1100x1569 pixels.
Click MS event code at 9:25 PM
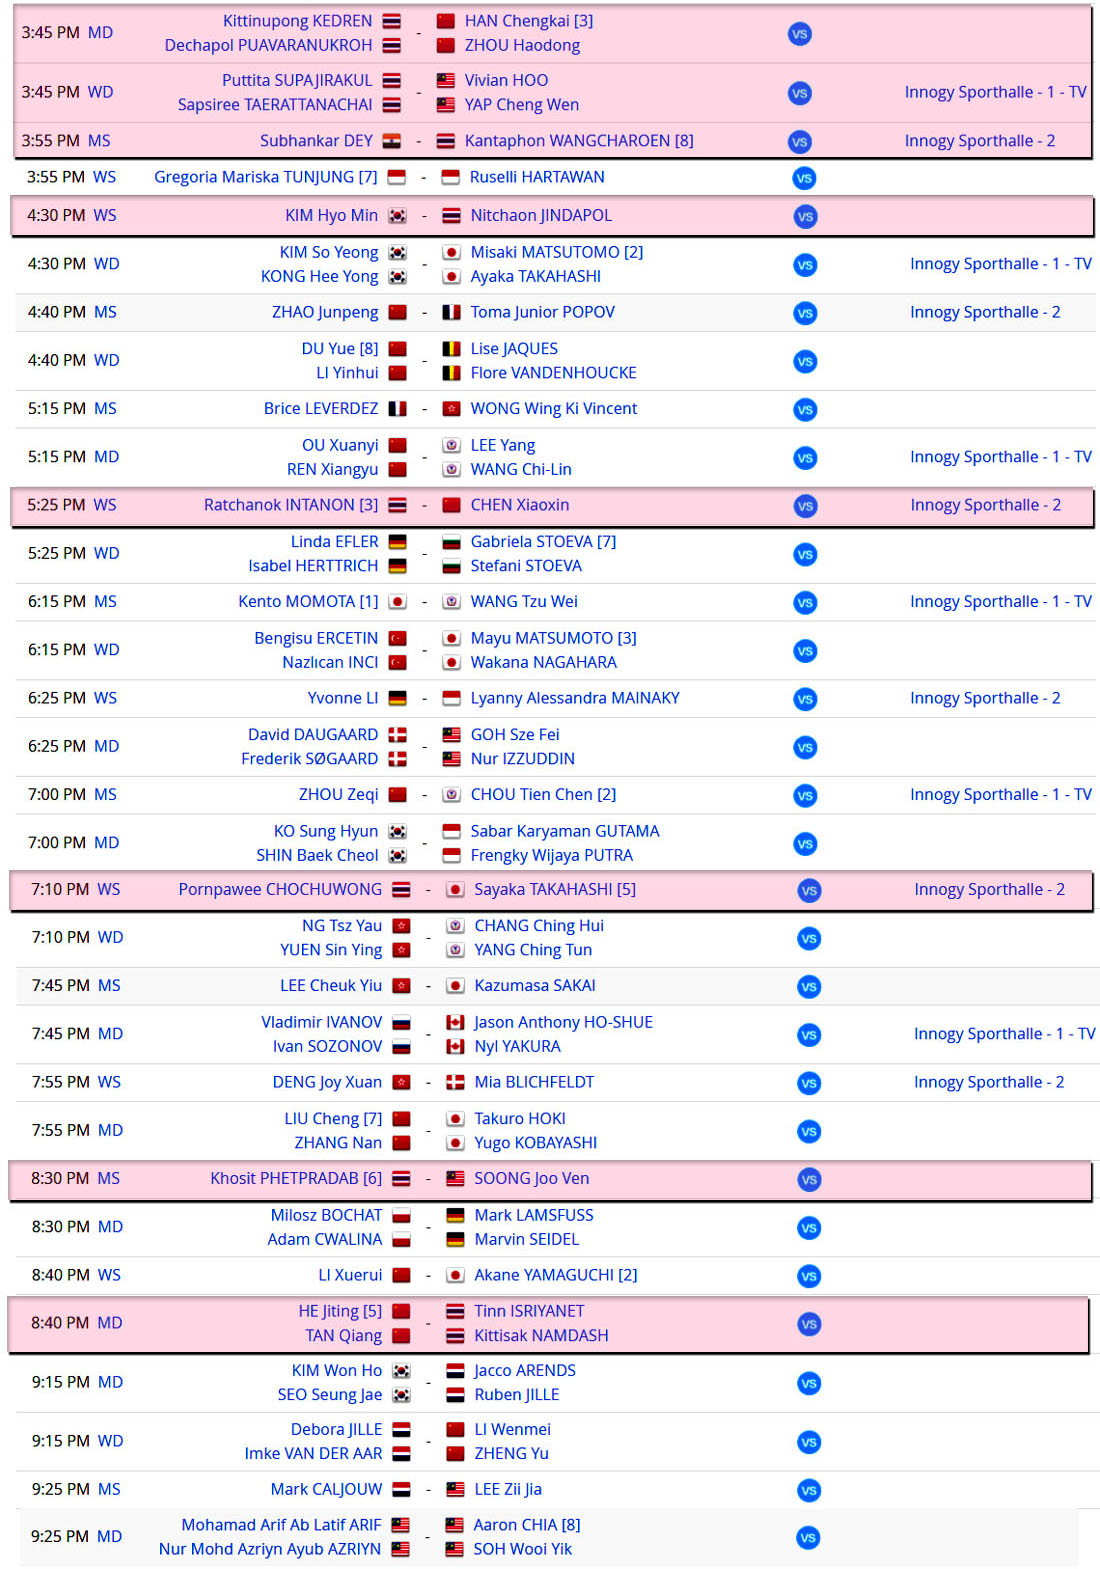pyautogui.click(x=109, y=1489)
